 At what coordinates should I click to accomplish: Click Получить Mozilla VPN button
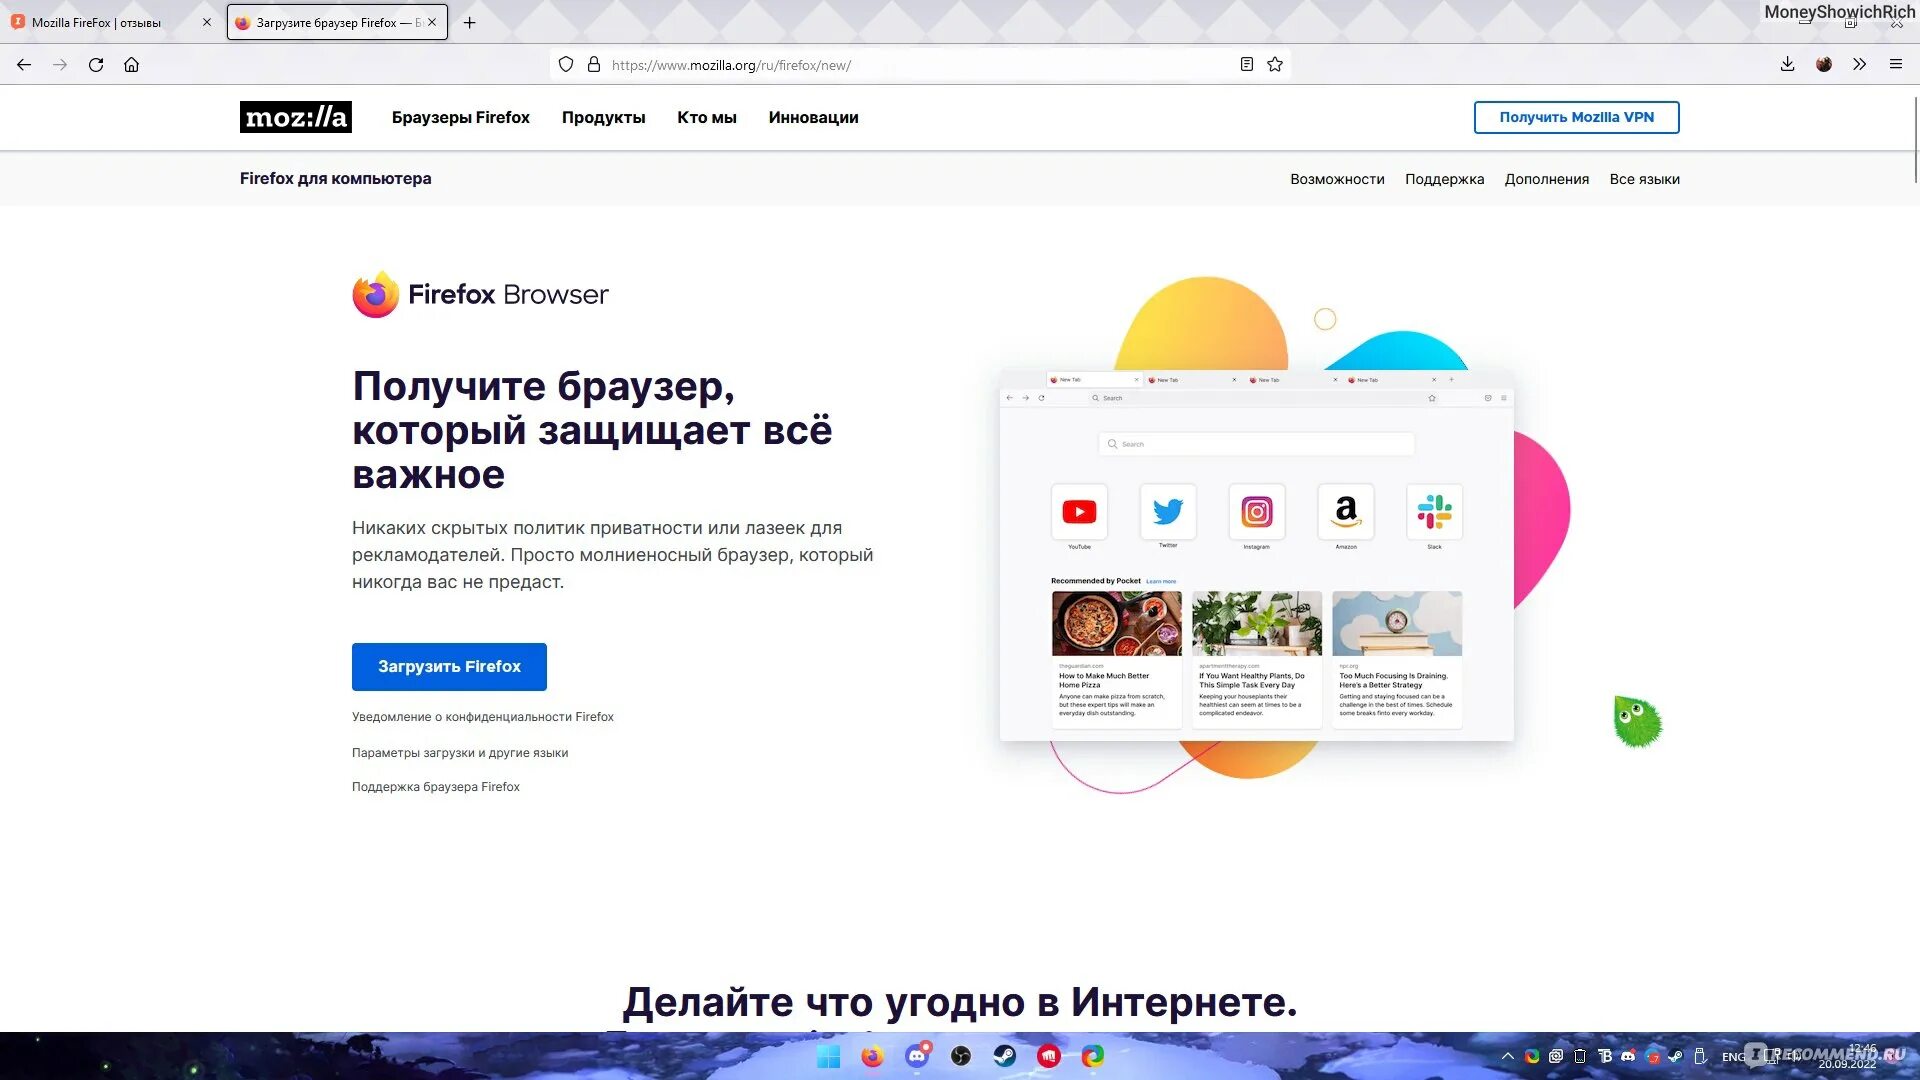click(x=1576, y=117)
